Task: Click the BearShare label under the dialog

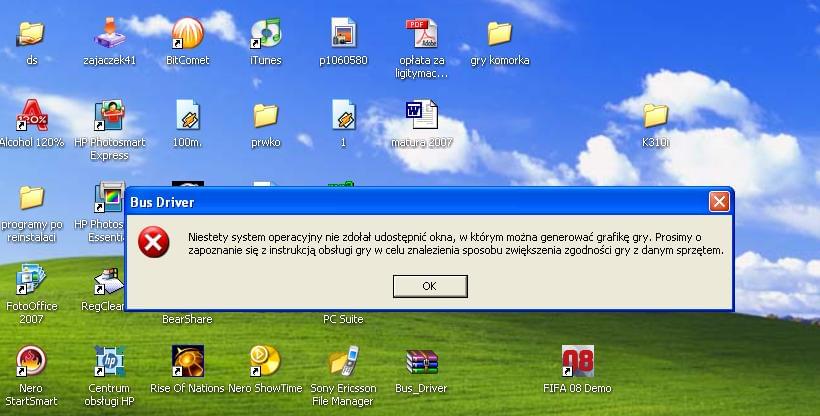Action: (x=187, y=319)
